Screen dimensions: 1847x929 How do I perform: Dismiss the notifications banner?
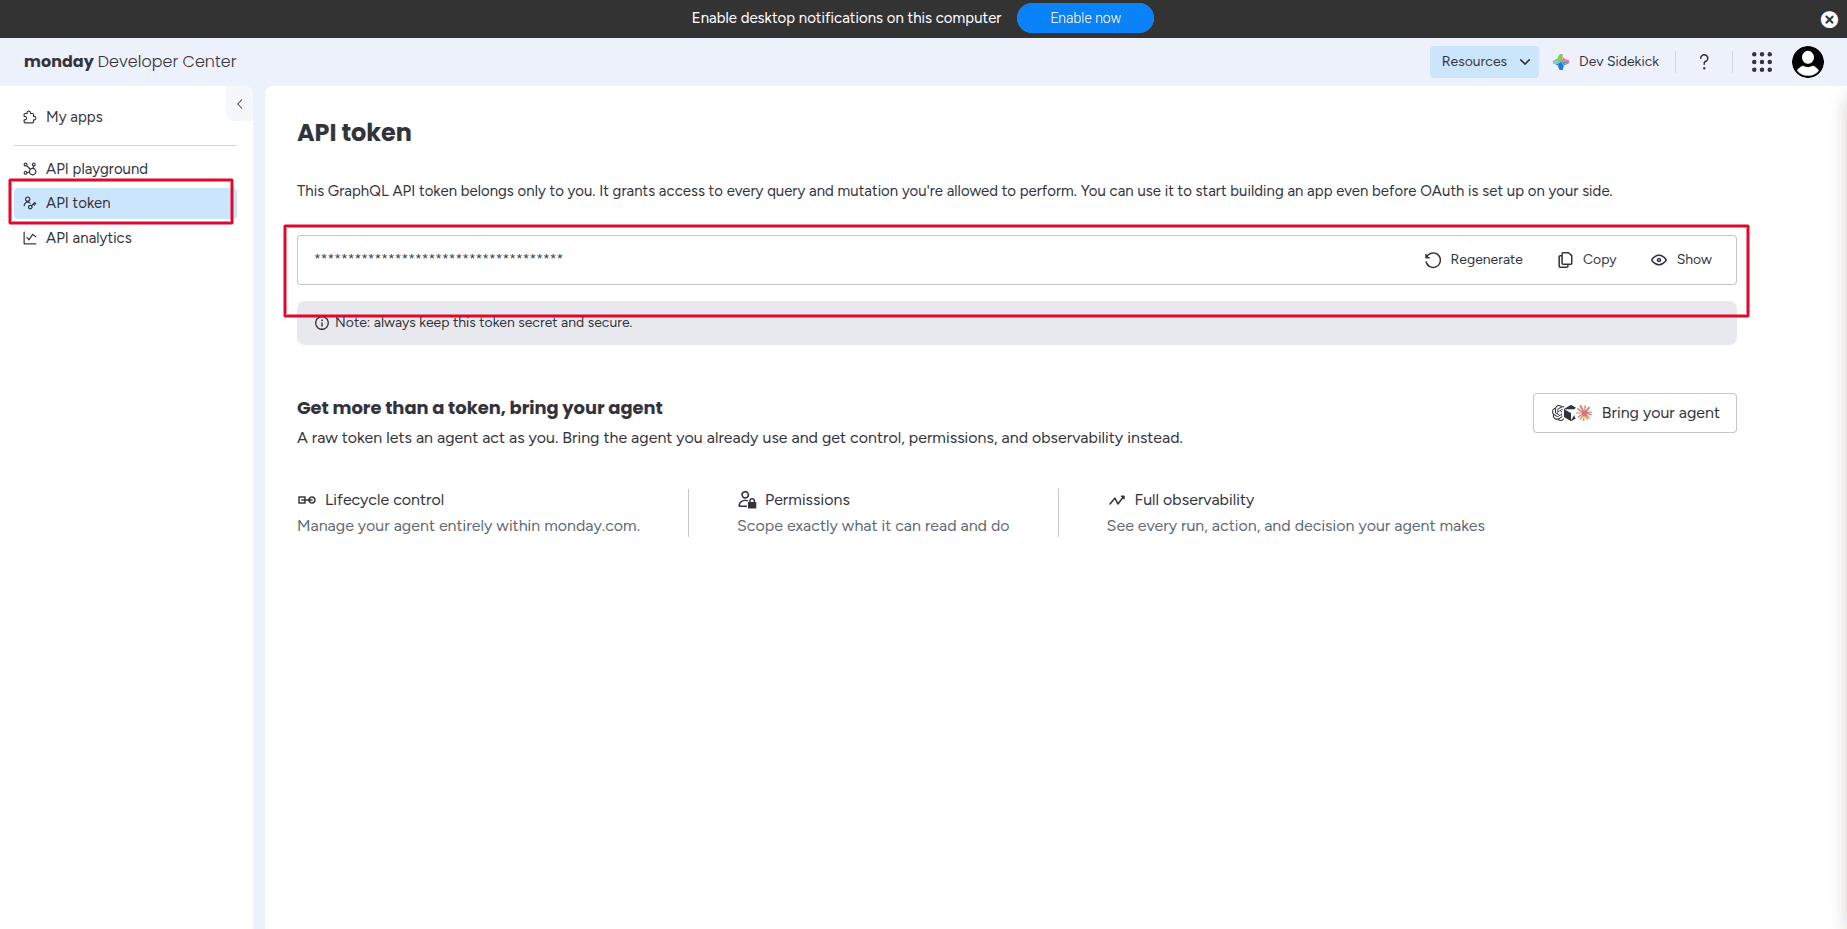coord(1829,19)
